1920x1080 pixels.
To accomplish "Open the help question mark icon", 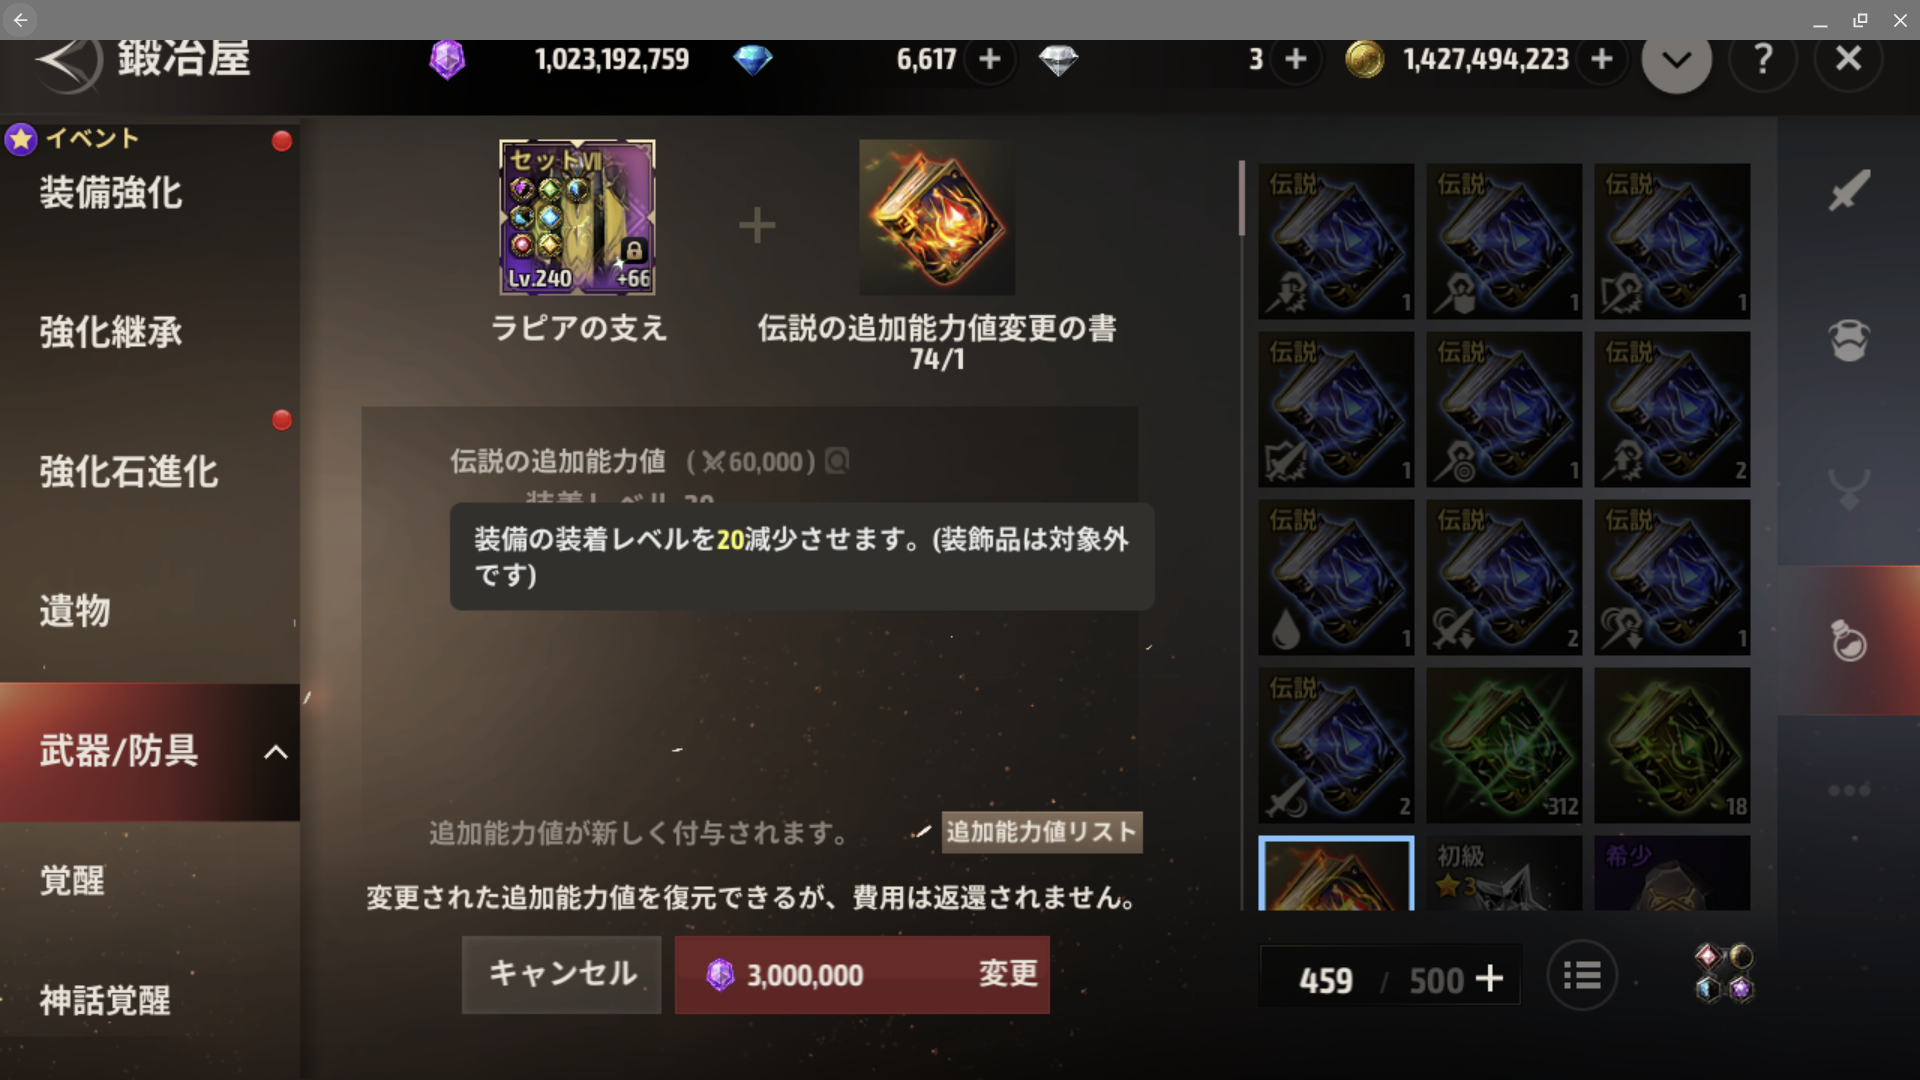I will [1763, 59].
